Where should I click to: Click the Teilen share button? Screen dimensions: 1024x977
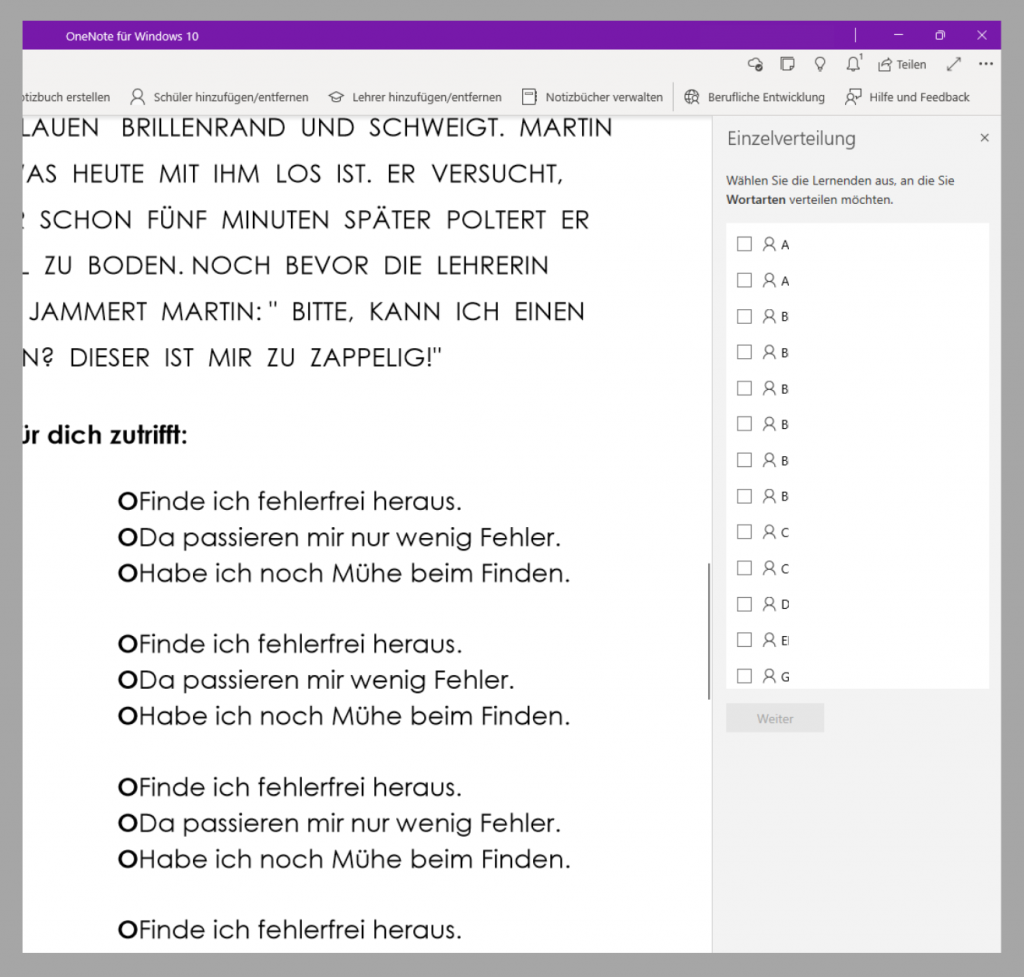(901, 63)
